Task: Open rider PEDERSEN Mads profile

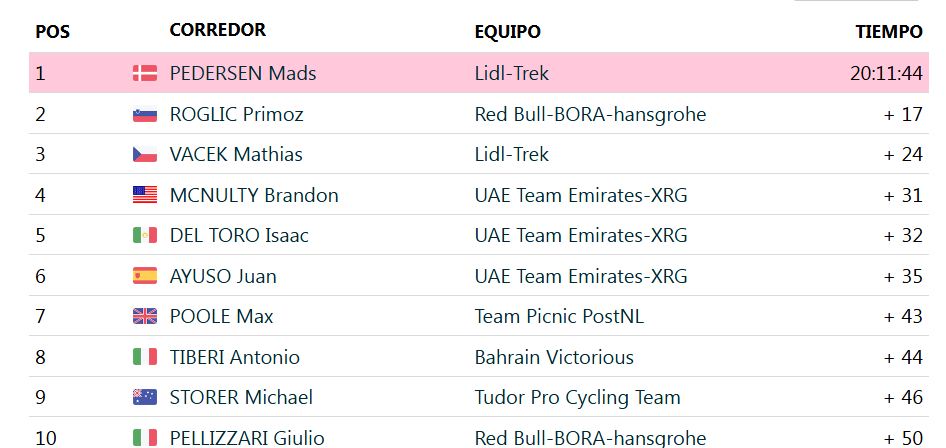Action: [243, 73]
